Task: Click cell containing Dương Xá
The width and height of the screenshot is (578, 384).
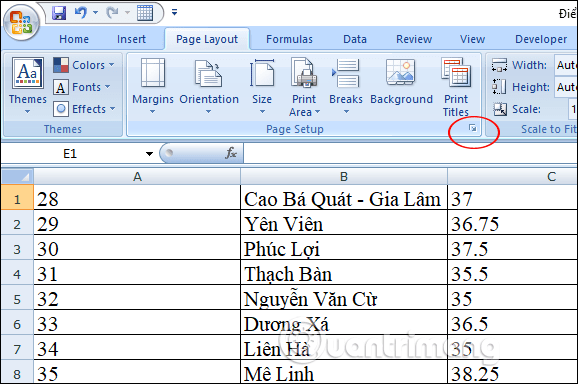Action: 344,323
